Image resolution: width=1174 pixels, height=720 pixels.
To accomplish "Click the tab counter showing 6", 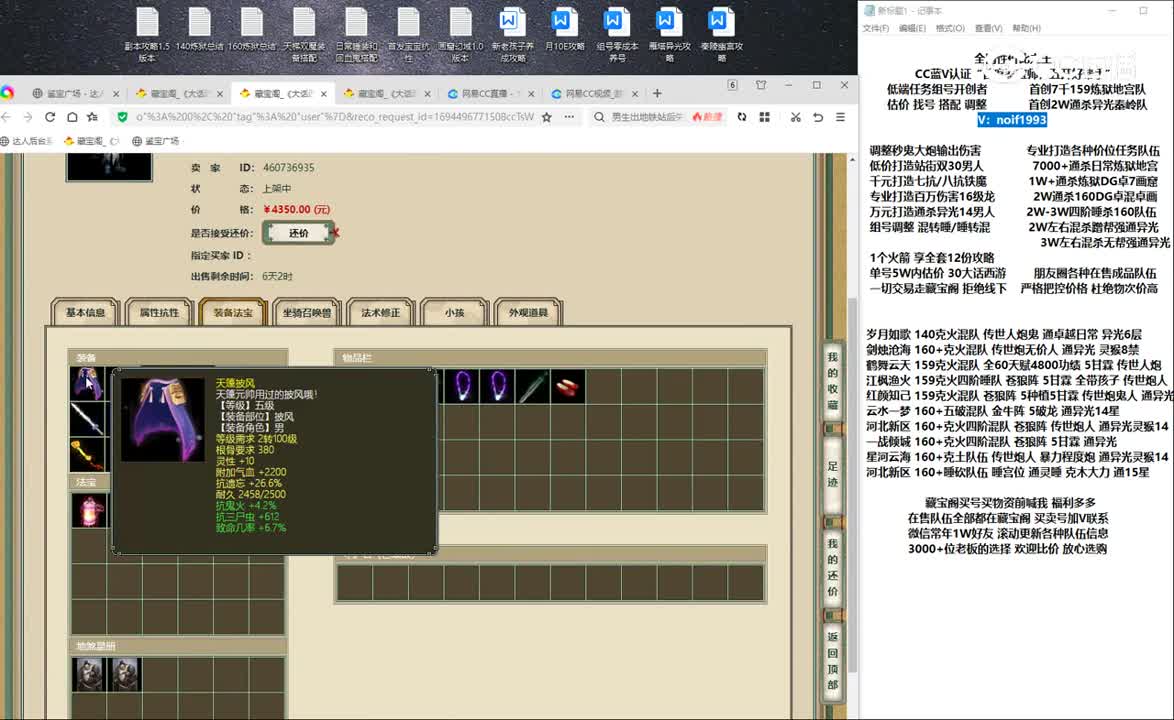I will click(x=732, y=85).
